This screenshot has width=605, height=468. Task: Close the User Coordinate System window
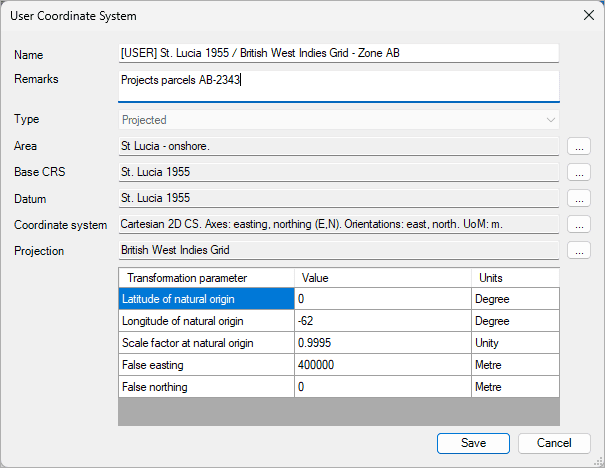pyautogui.click(x=586, y=16)
